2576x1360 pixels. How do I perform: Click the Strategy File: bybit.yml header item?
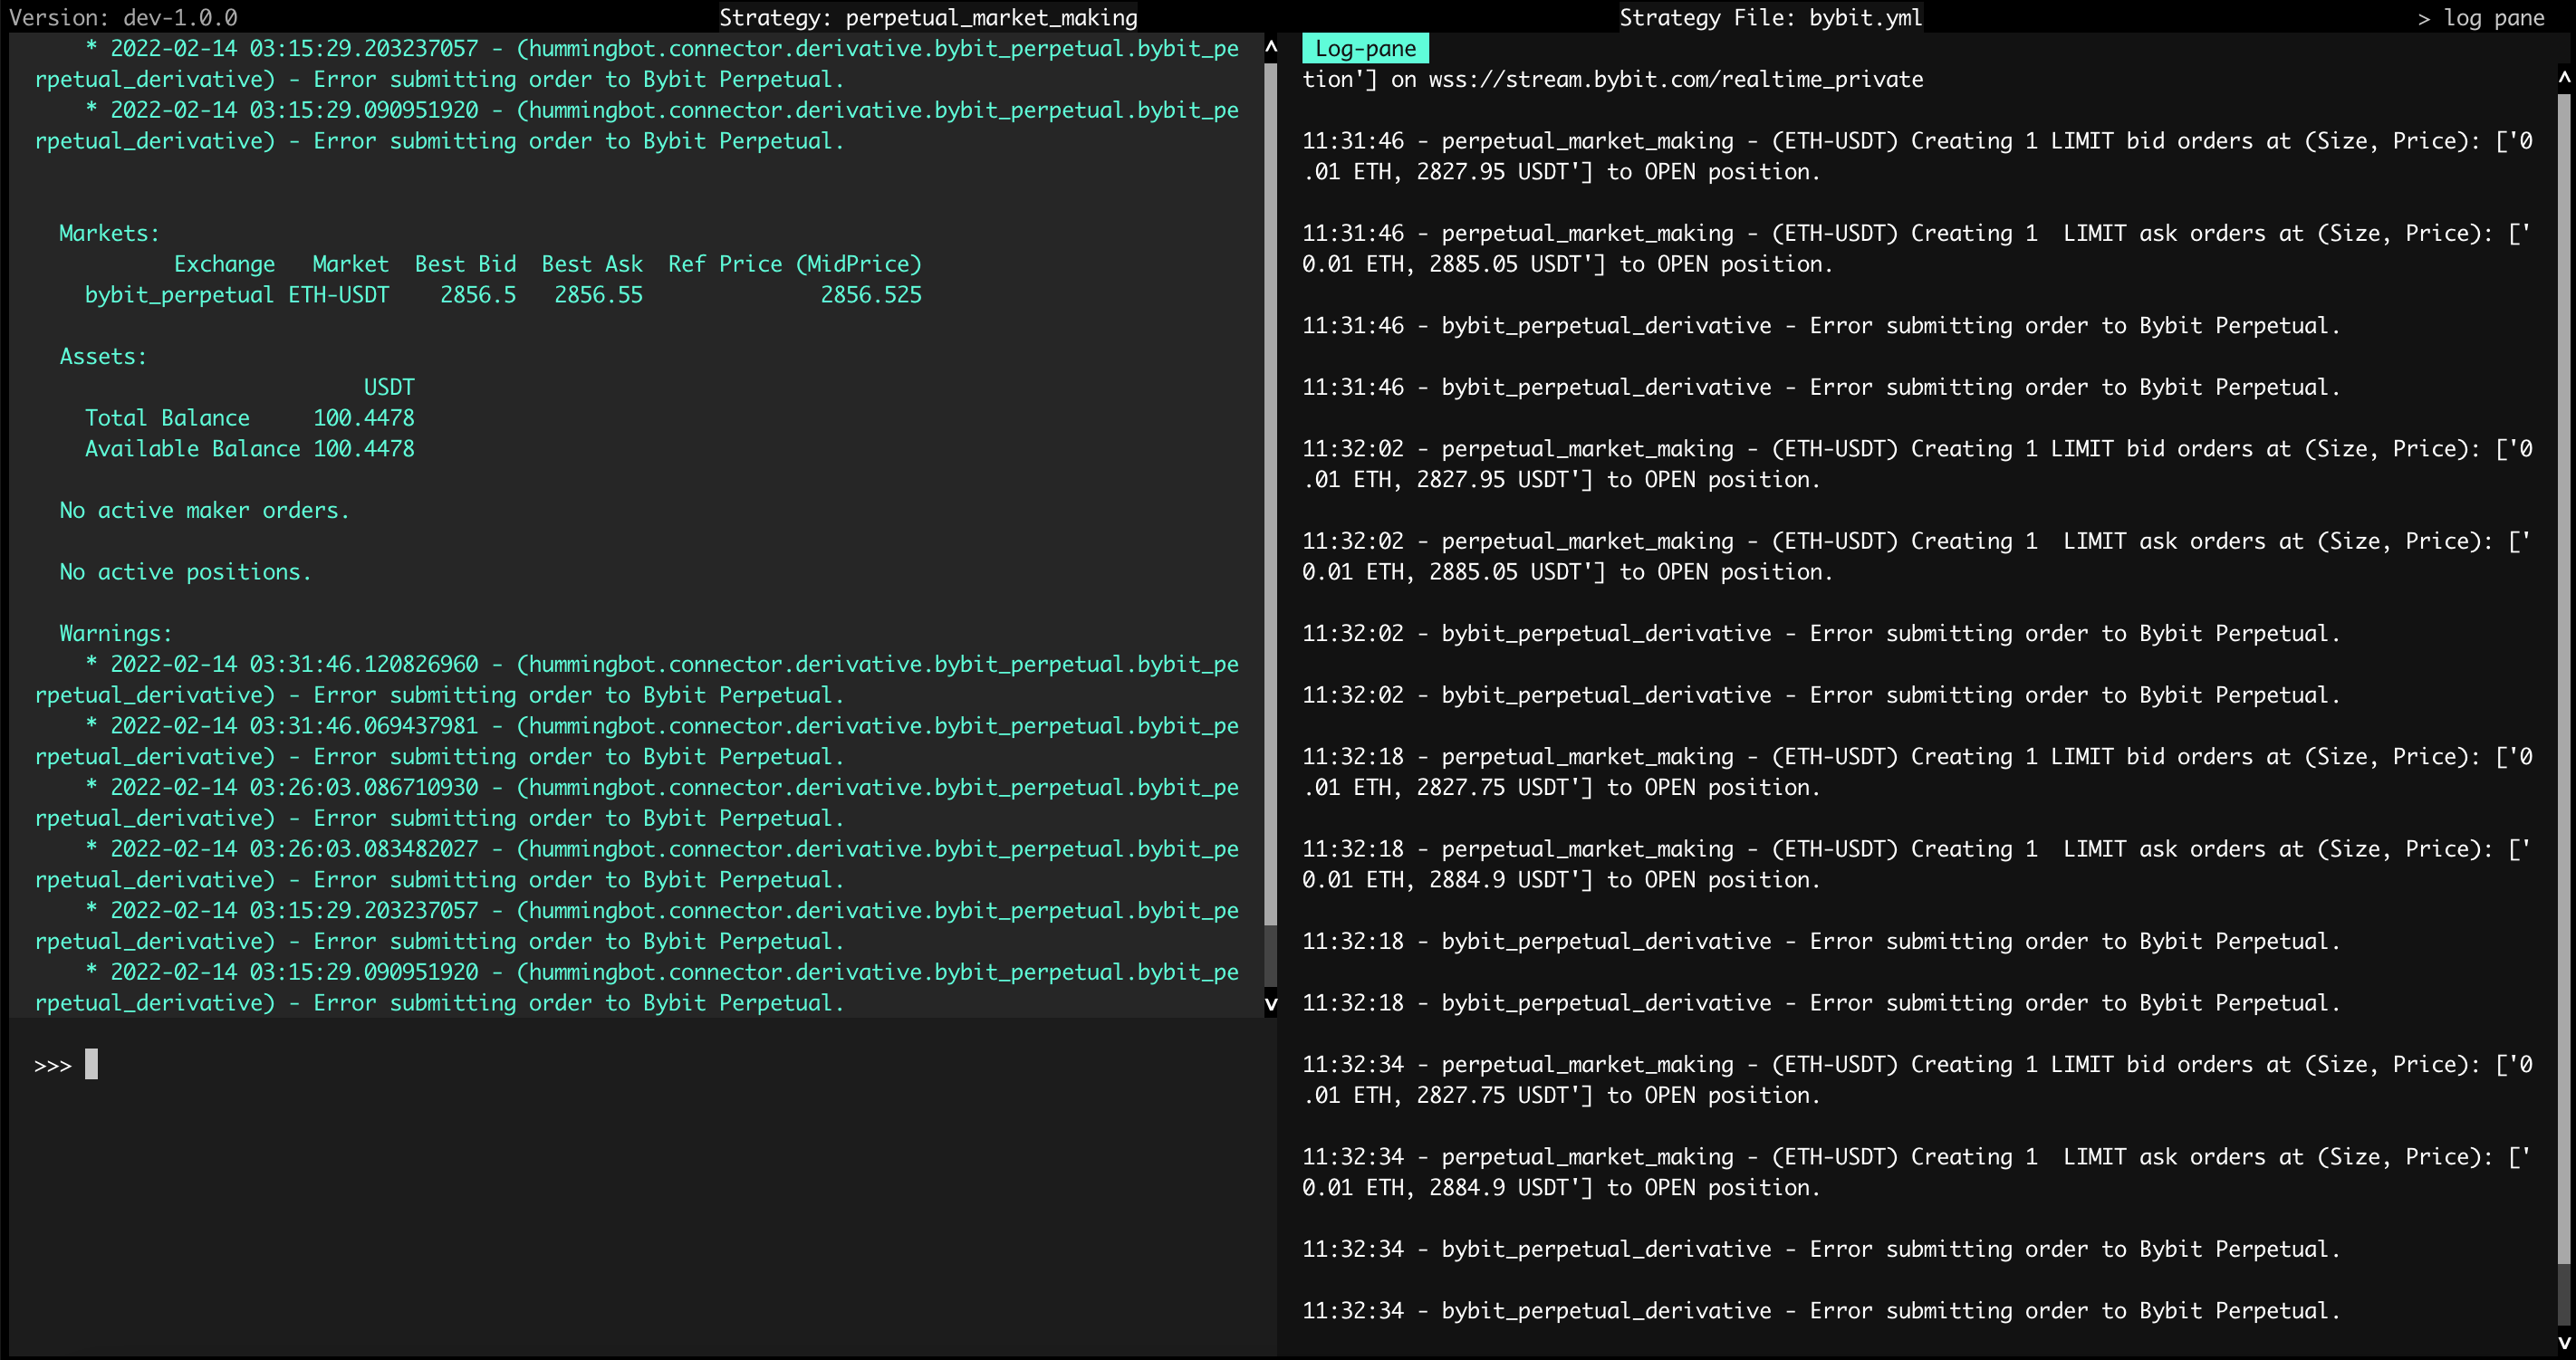click(1770, 17)
